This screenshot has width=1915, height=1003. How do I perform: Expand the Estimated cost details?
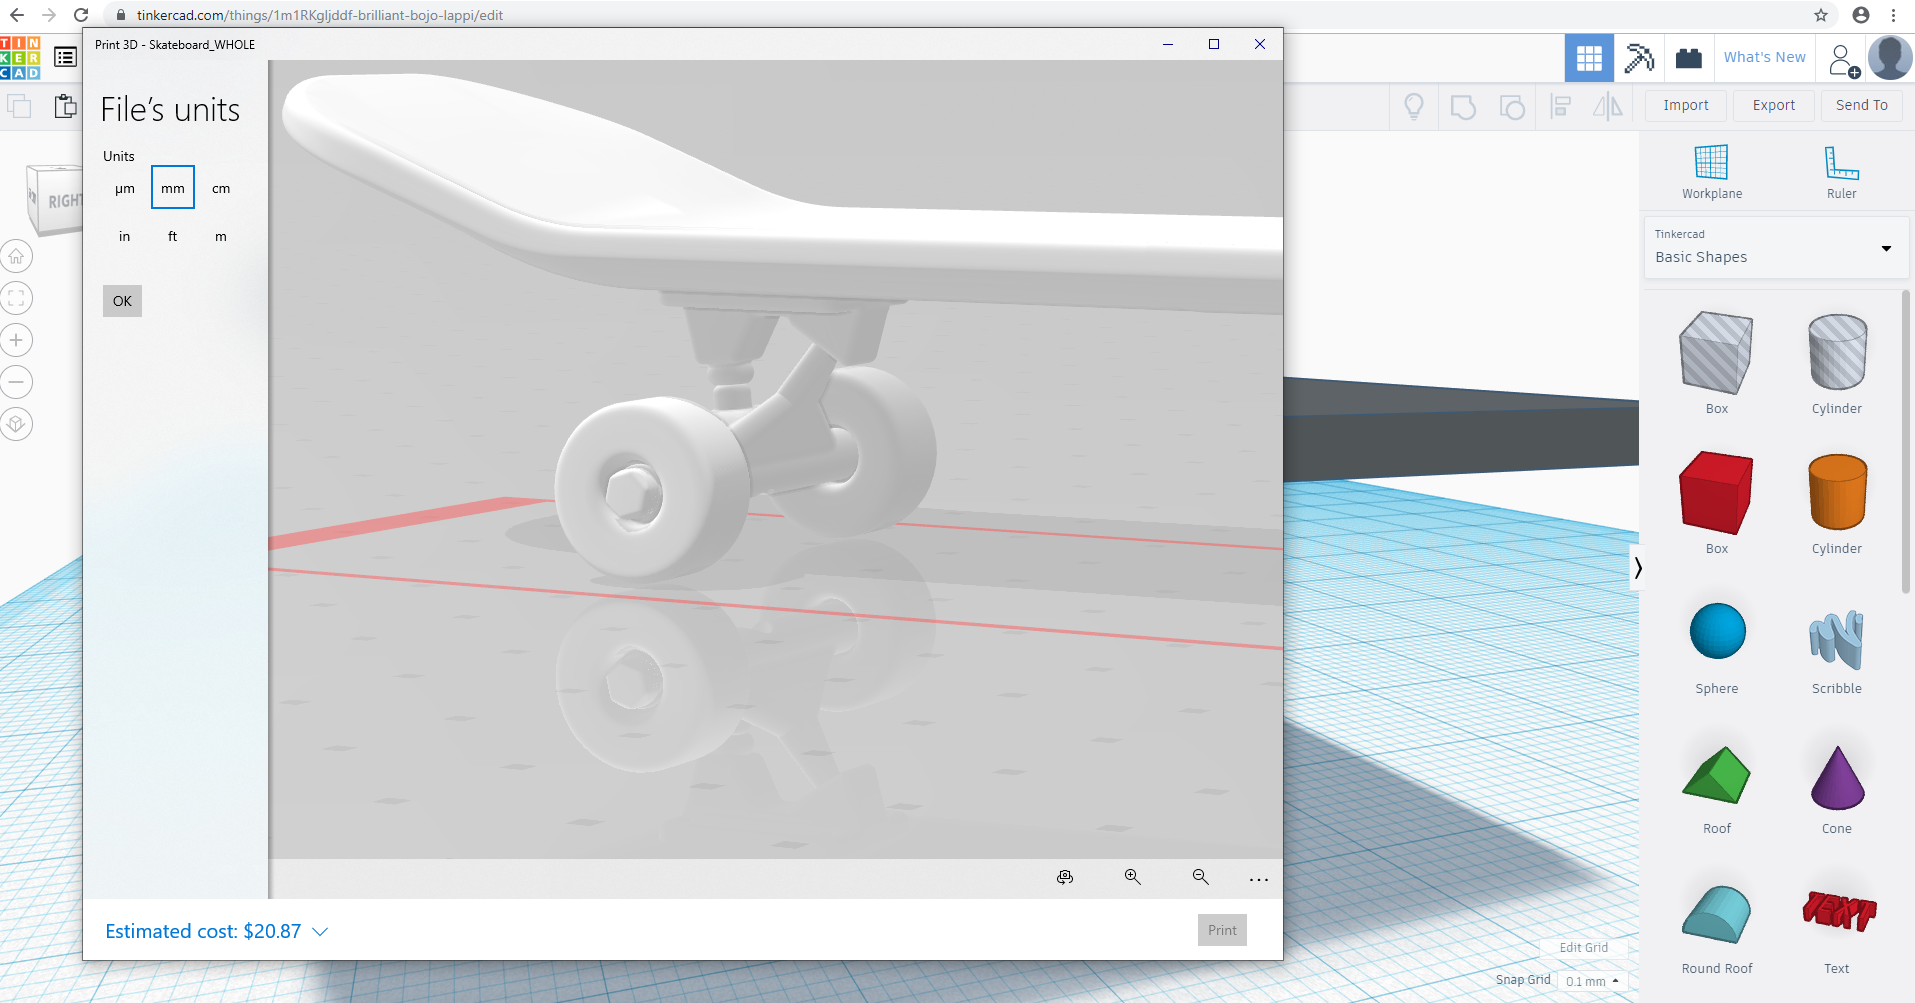tap(320, 931)
